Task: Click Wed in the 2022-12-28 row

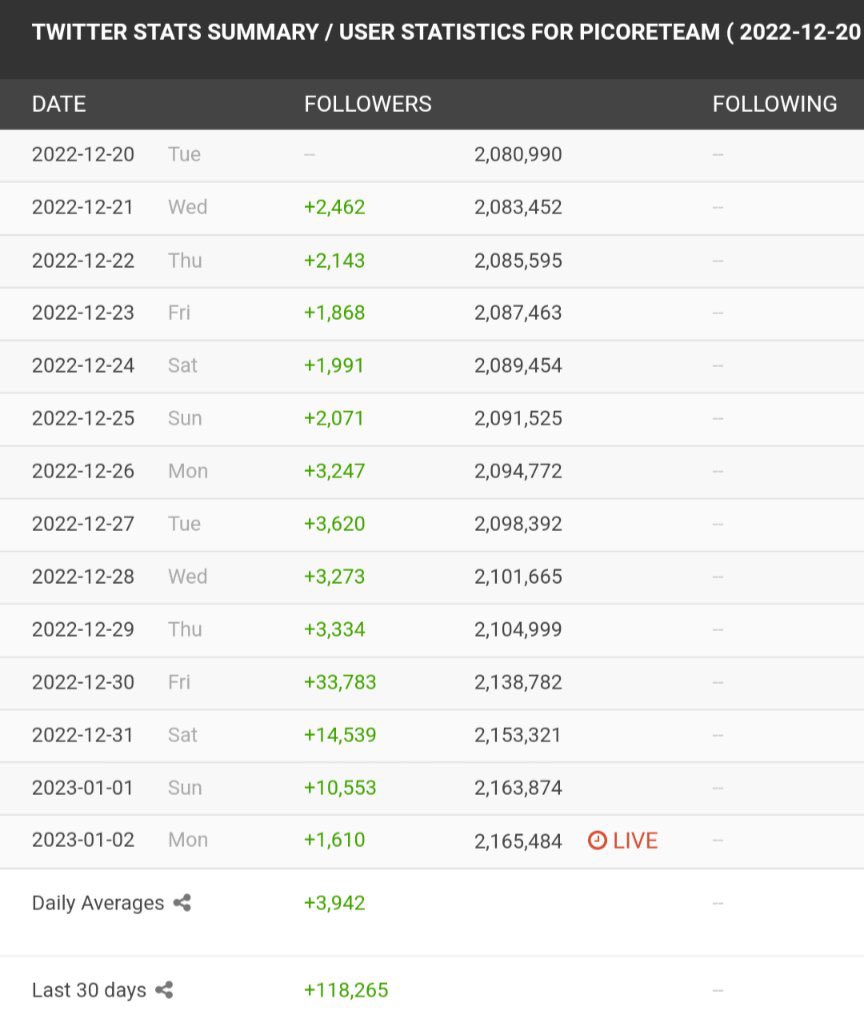Action: 188,576
